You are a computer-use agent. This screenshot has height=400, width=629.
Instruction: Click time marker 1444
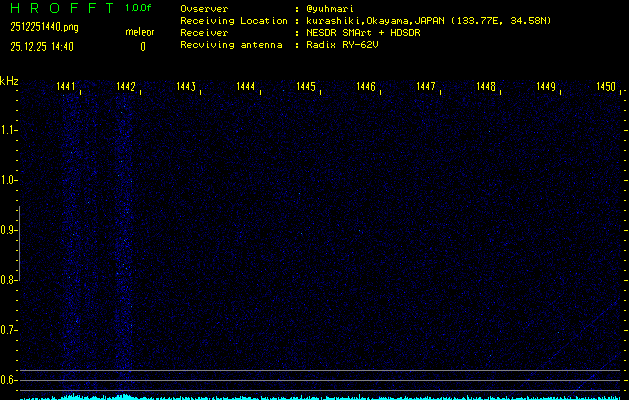coord(246,86)
